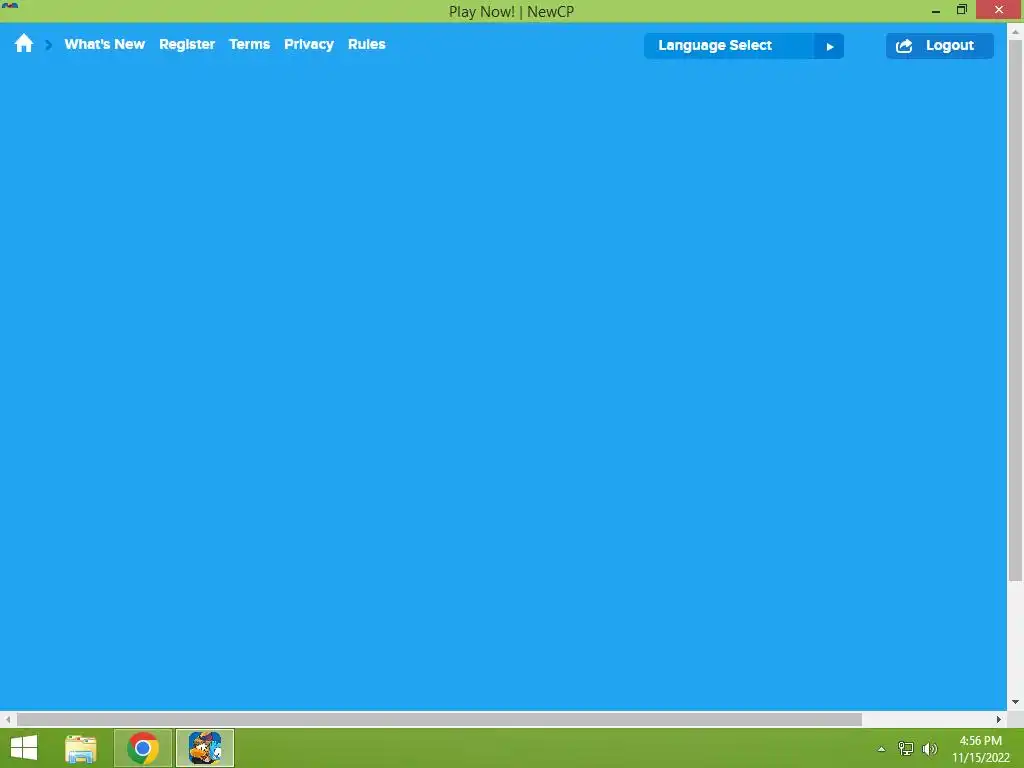Expand the Language Select dropdown
This screenshot has width=1024, height=768.
coord(744,46)
